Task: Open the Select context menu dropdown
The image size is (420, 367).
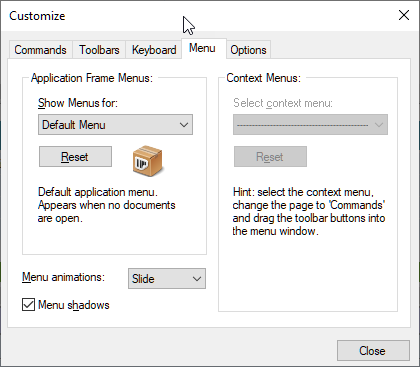Action: [310, 125]
